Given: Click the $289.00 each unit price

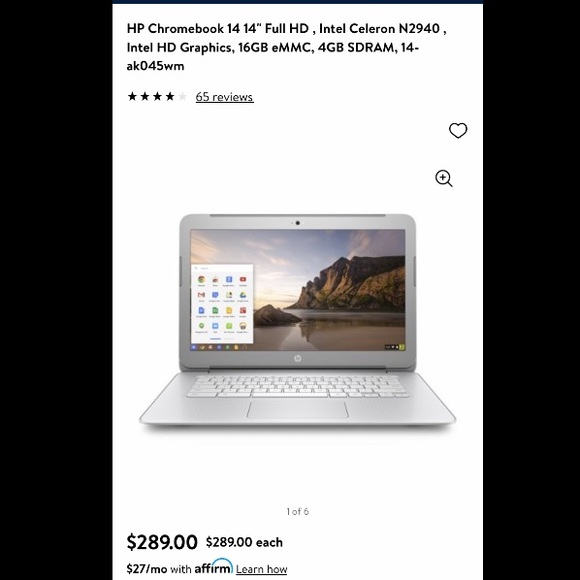Looking at the screenshot, I should pyautogui.click(x=244, y=542).
